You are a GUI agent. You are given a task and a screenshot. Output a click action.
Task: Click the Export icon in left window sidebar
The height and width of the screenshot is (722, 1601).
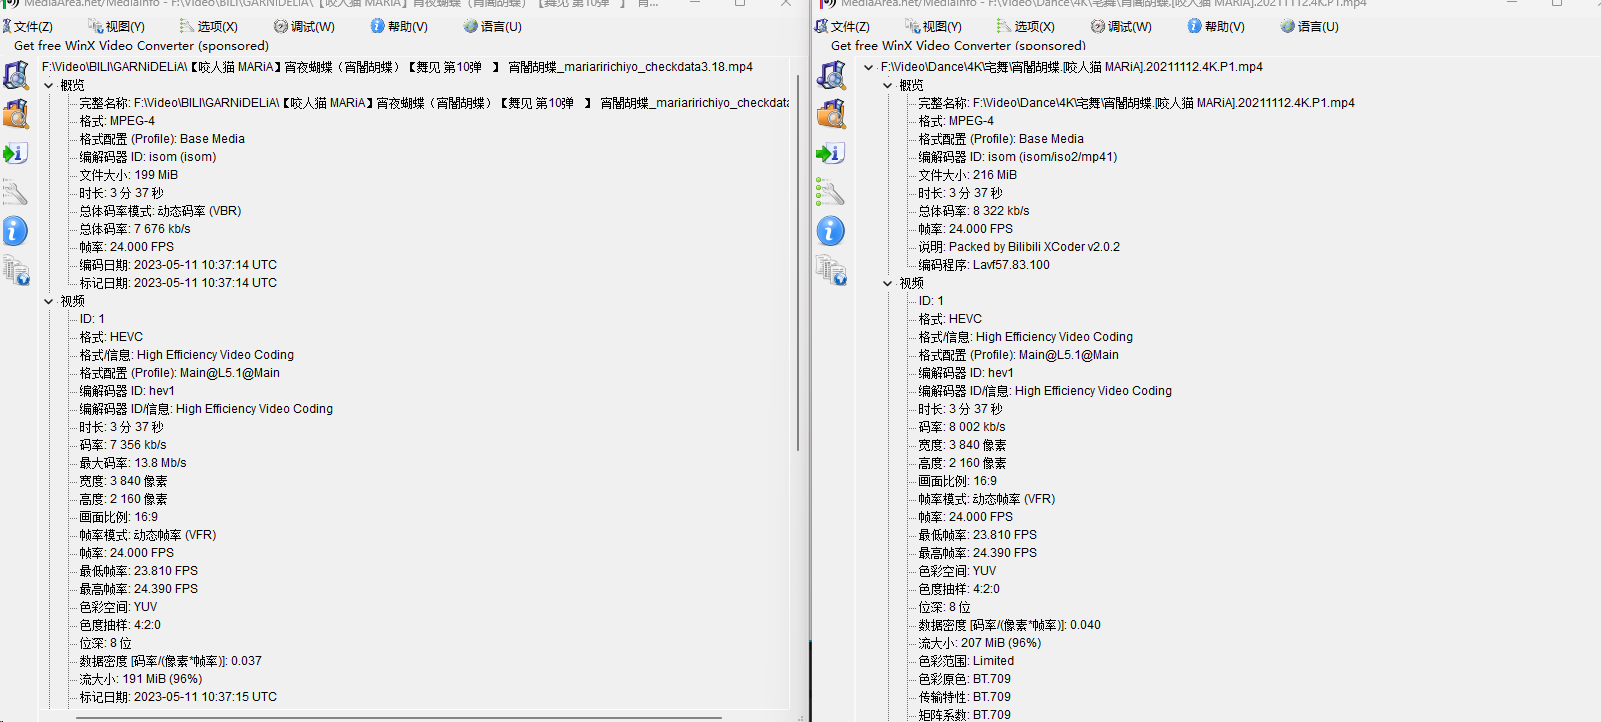pos(15,153)
